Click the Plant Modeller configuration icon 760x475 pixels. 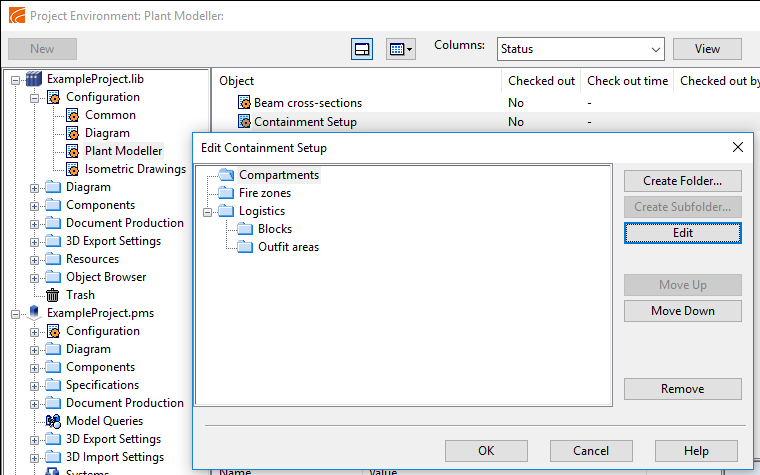[x=72, y=151]
